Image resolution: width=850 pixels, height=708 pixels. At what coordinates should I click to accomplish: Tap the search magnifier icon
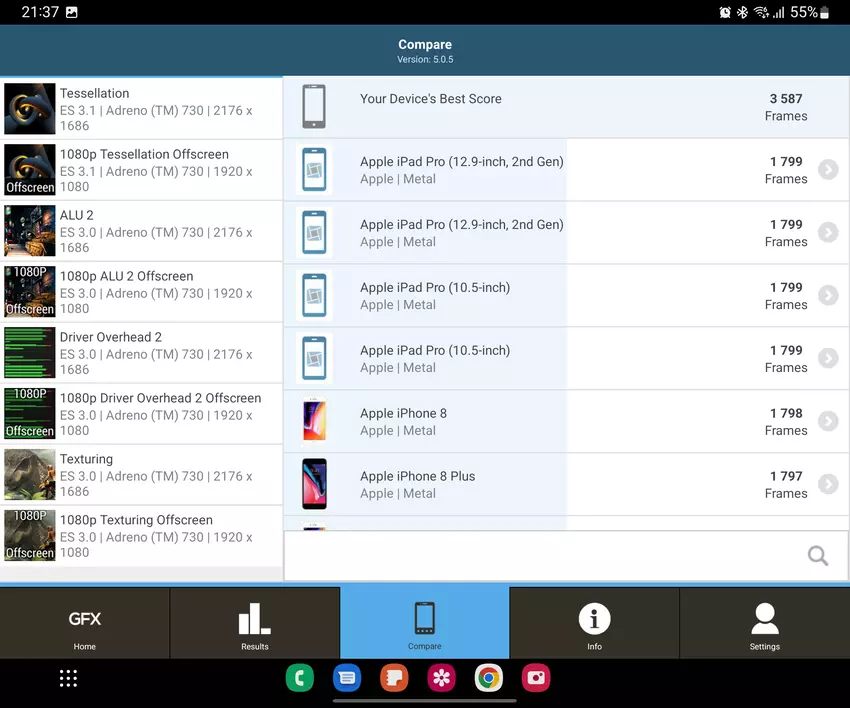click(817, 556)
